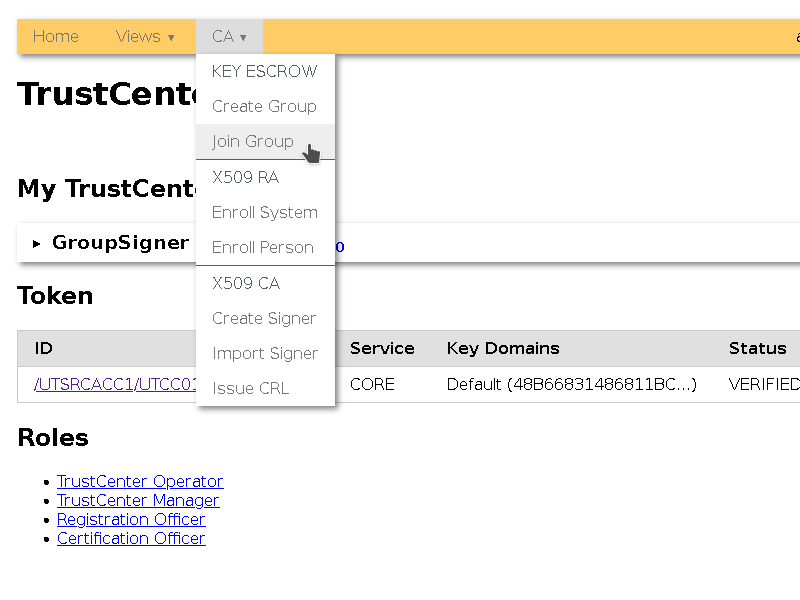Expand the GroupSigner disclosure triangle
Image resolution: width=800 pixels, height=600 pixels.
pos(37,243)
